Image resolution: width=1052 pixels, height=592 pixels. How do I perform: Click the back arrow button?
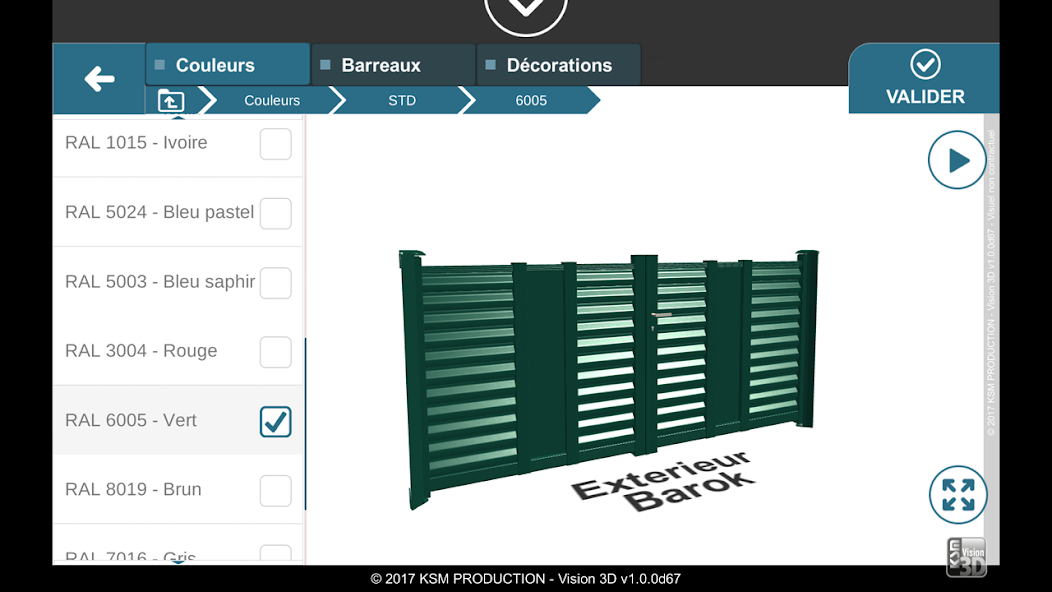[x=99, y=79]
